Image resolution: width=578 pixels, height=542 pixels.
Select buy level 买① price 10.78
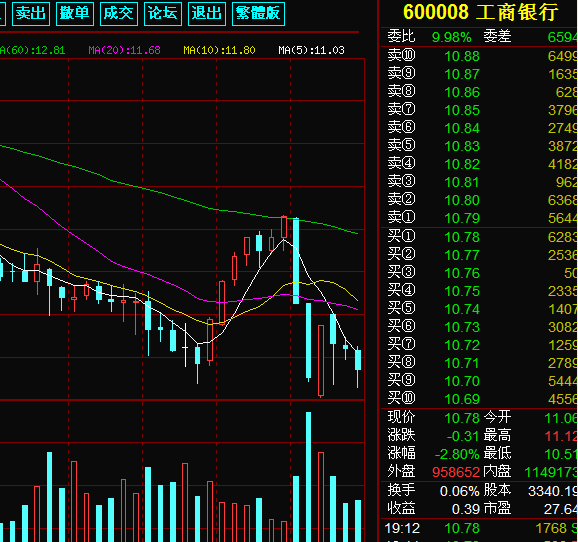pyautogui.click(x=479, y=237)
